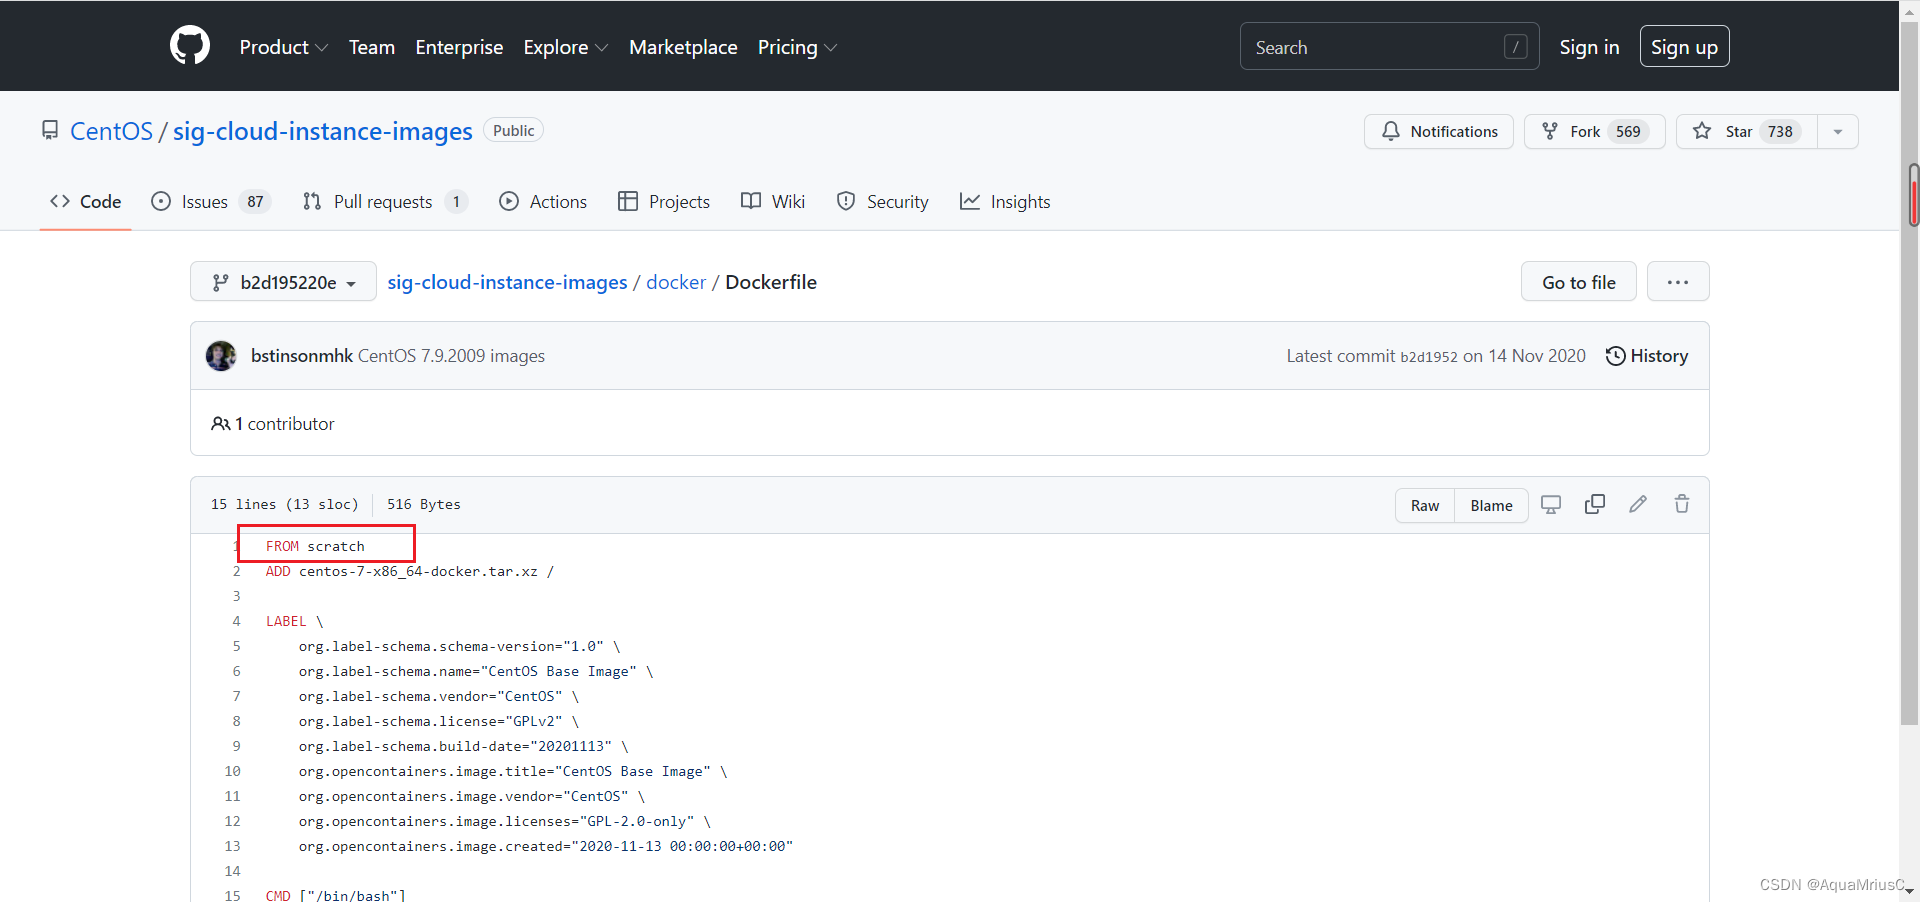Click the ADD centos-7-x86_64-docker.tar.xz code line

click(410, 571)
